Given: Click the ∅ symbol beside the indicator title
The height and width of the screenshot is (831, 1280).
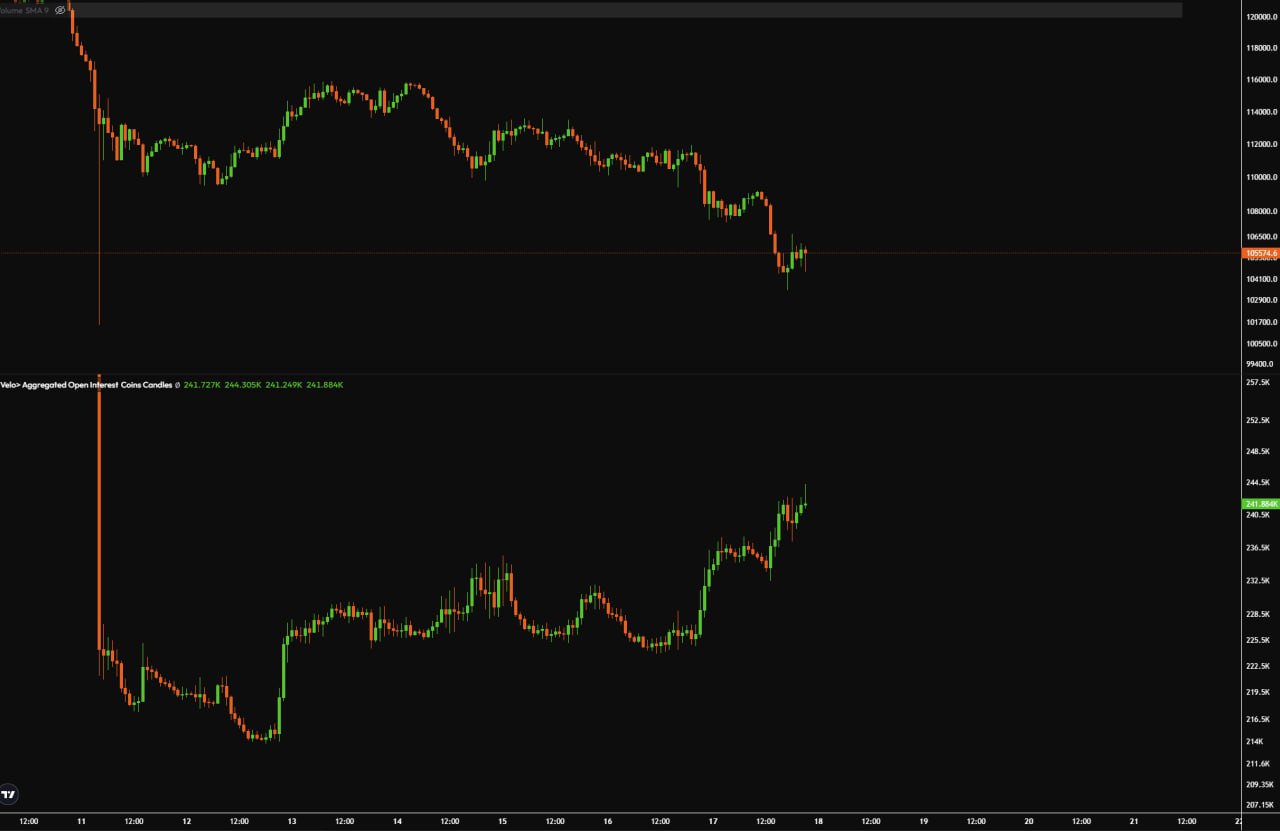Looking at the screenshot, I should (x=177, y=385).
